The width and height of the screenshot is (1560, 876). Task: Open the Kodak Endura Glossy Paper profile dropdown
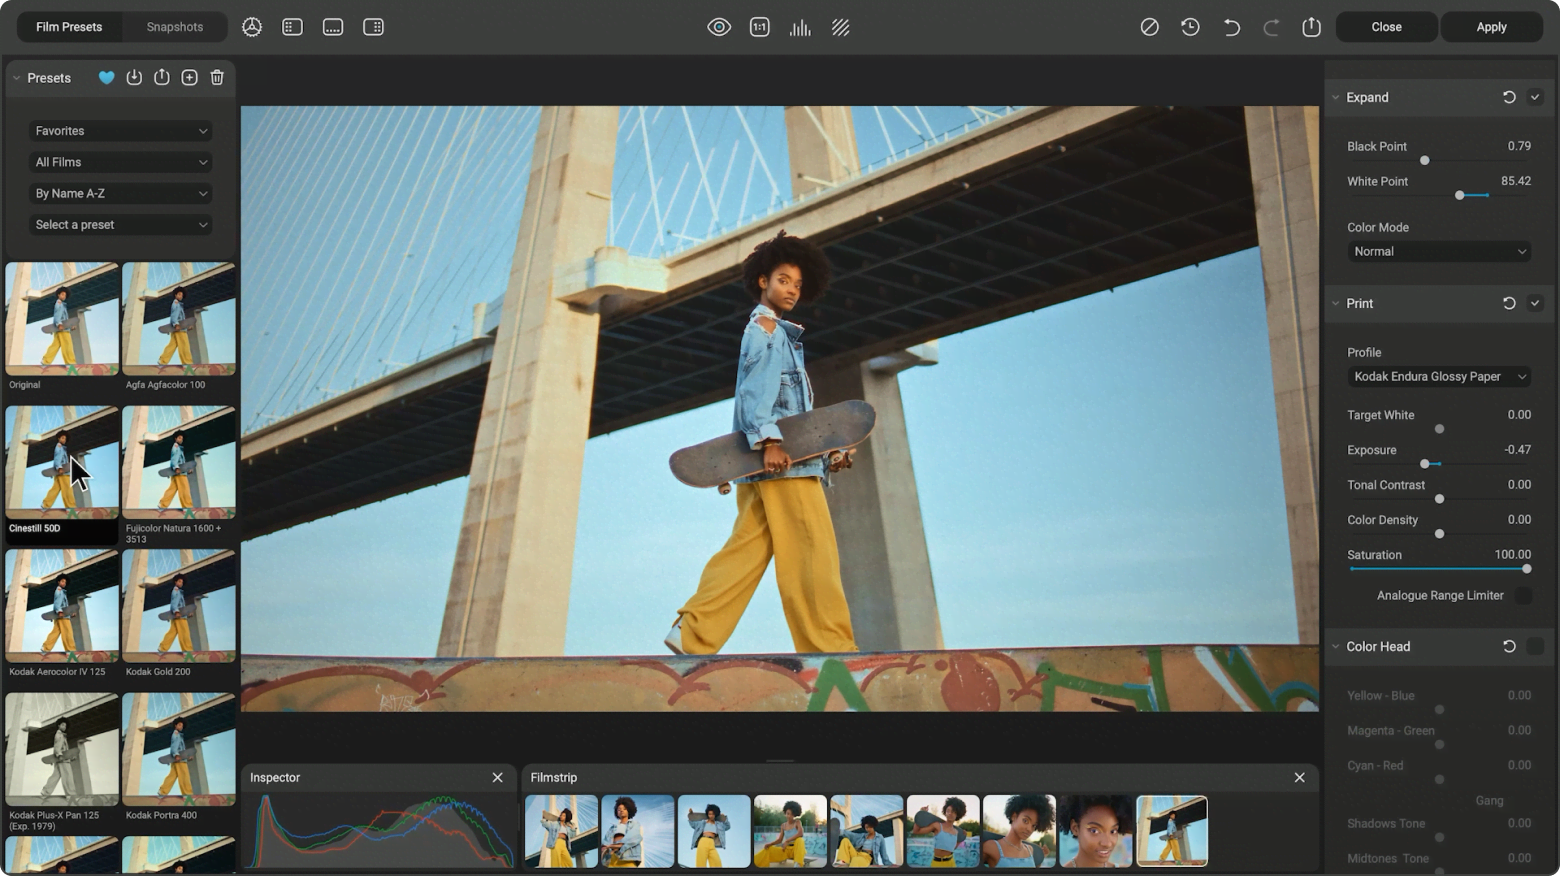click(x=1439, y=377)
